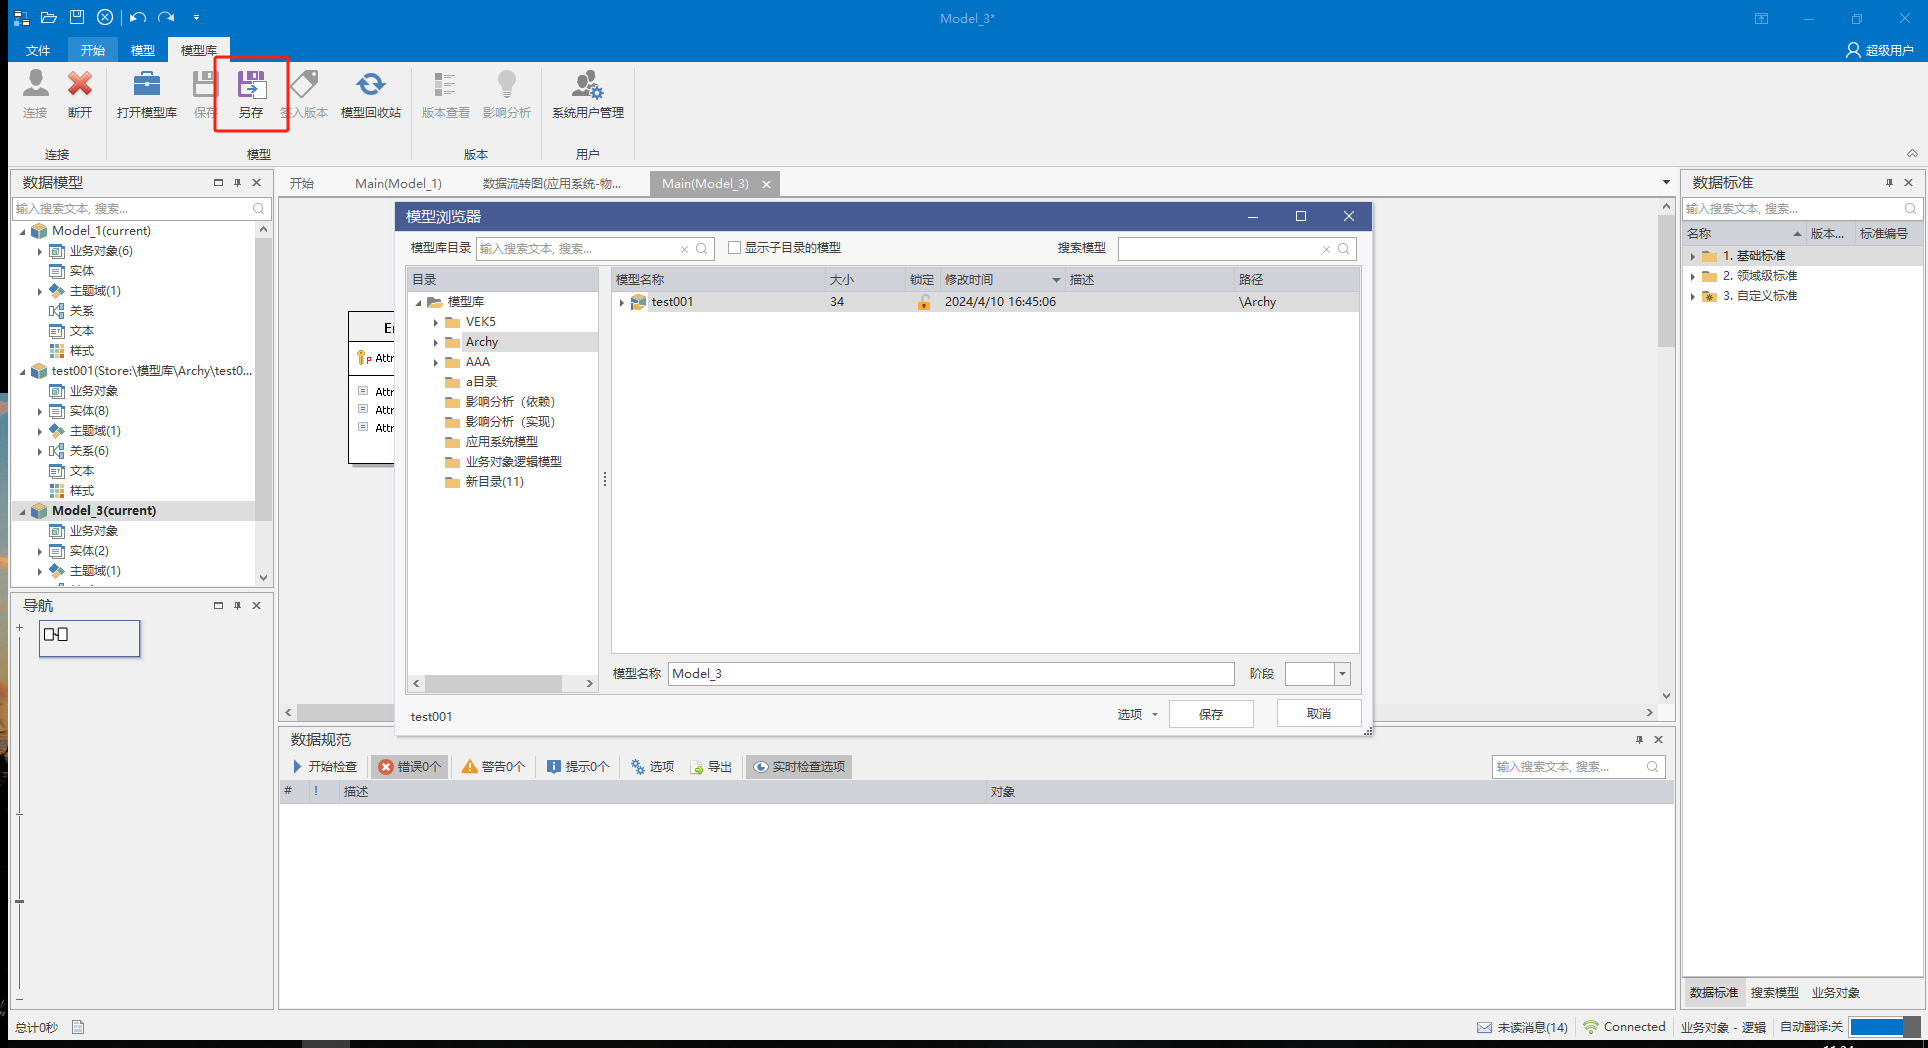1928x1048 pixels.
Task: Expand the test001 model row
Action: pyautogui.click(x=621, y=302)
